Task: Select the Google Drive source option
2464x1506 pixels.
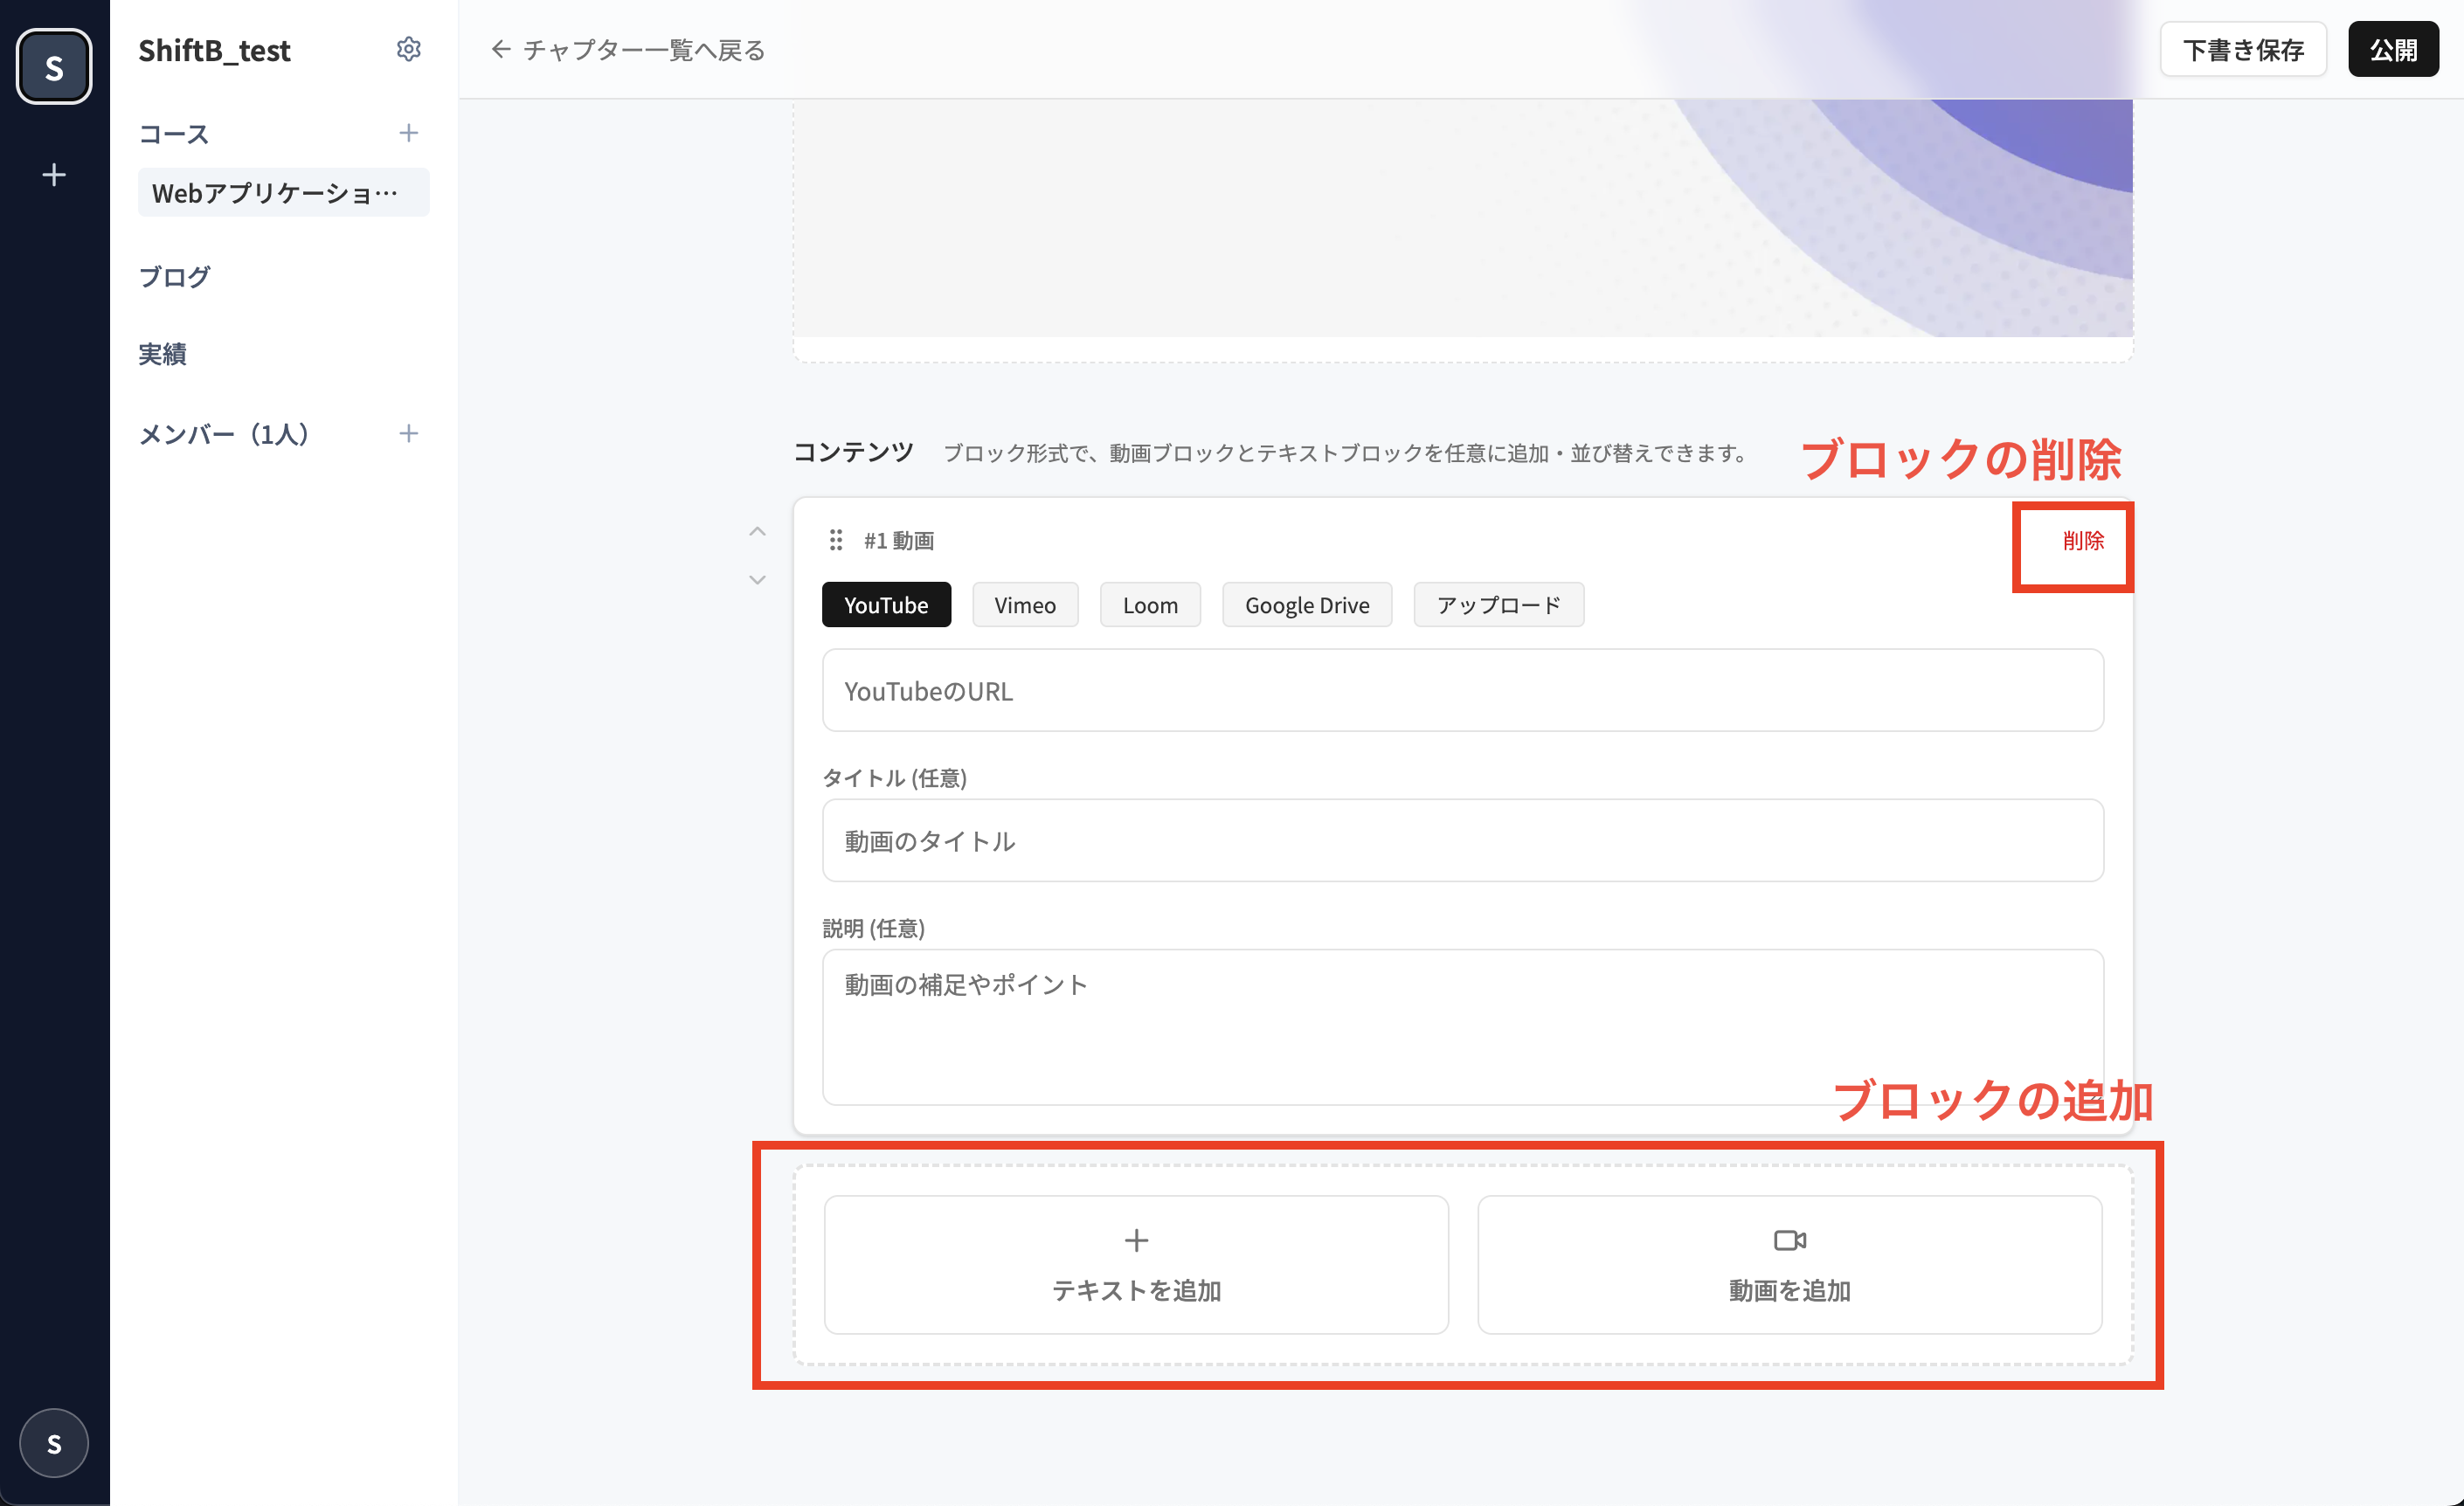Action: 1306,605
